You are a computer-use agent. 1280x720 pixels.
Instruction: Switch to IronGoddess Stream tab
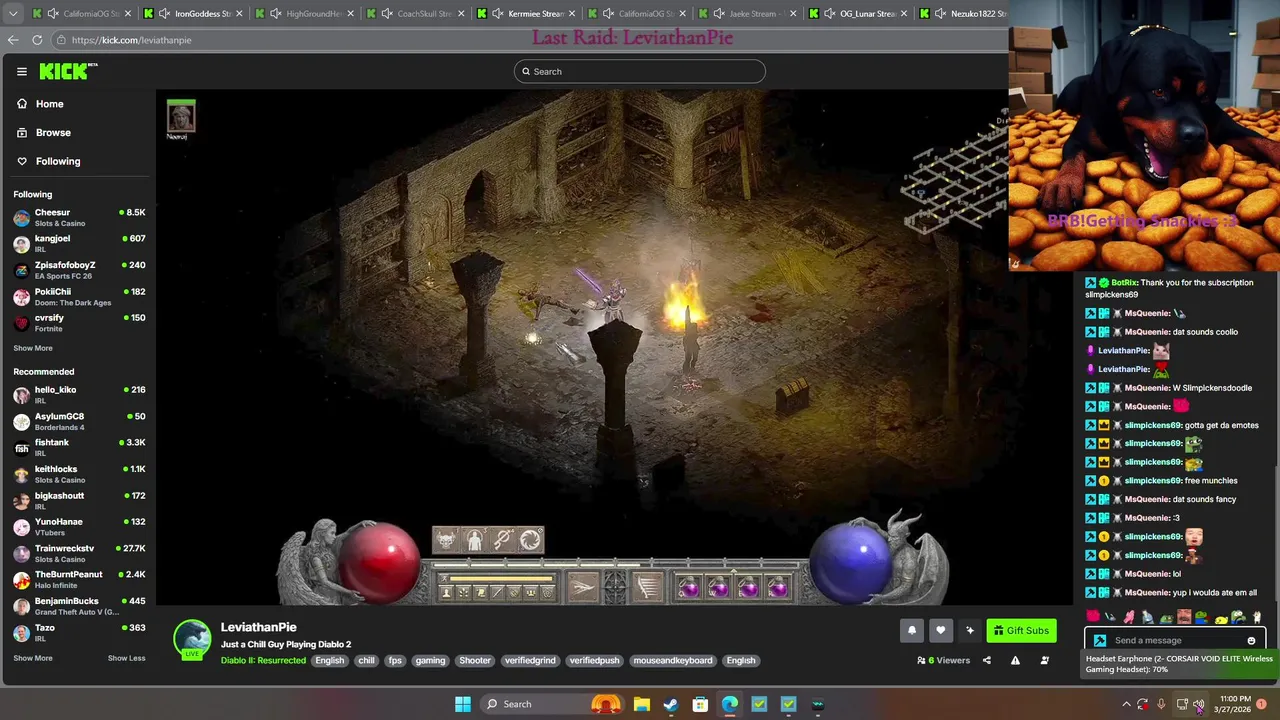[x=194, y=14]
